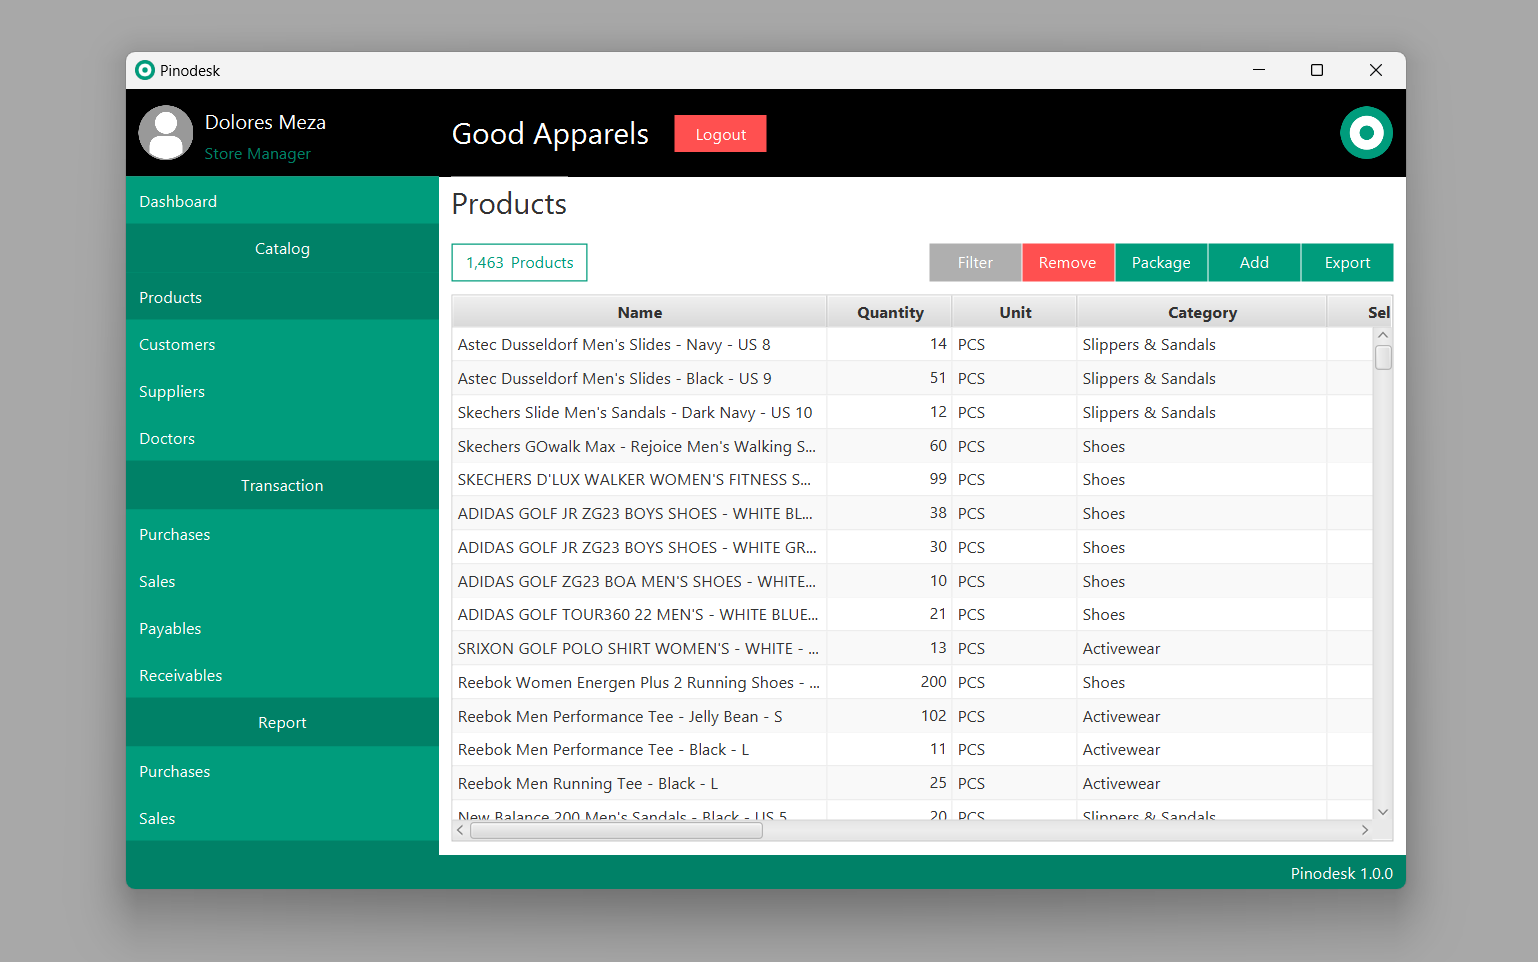Export the product list

1347,262
